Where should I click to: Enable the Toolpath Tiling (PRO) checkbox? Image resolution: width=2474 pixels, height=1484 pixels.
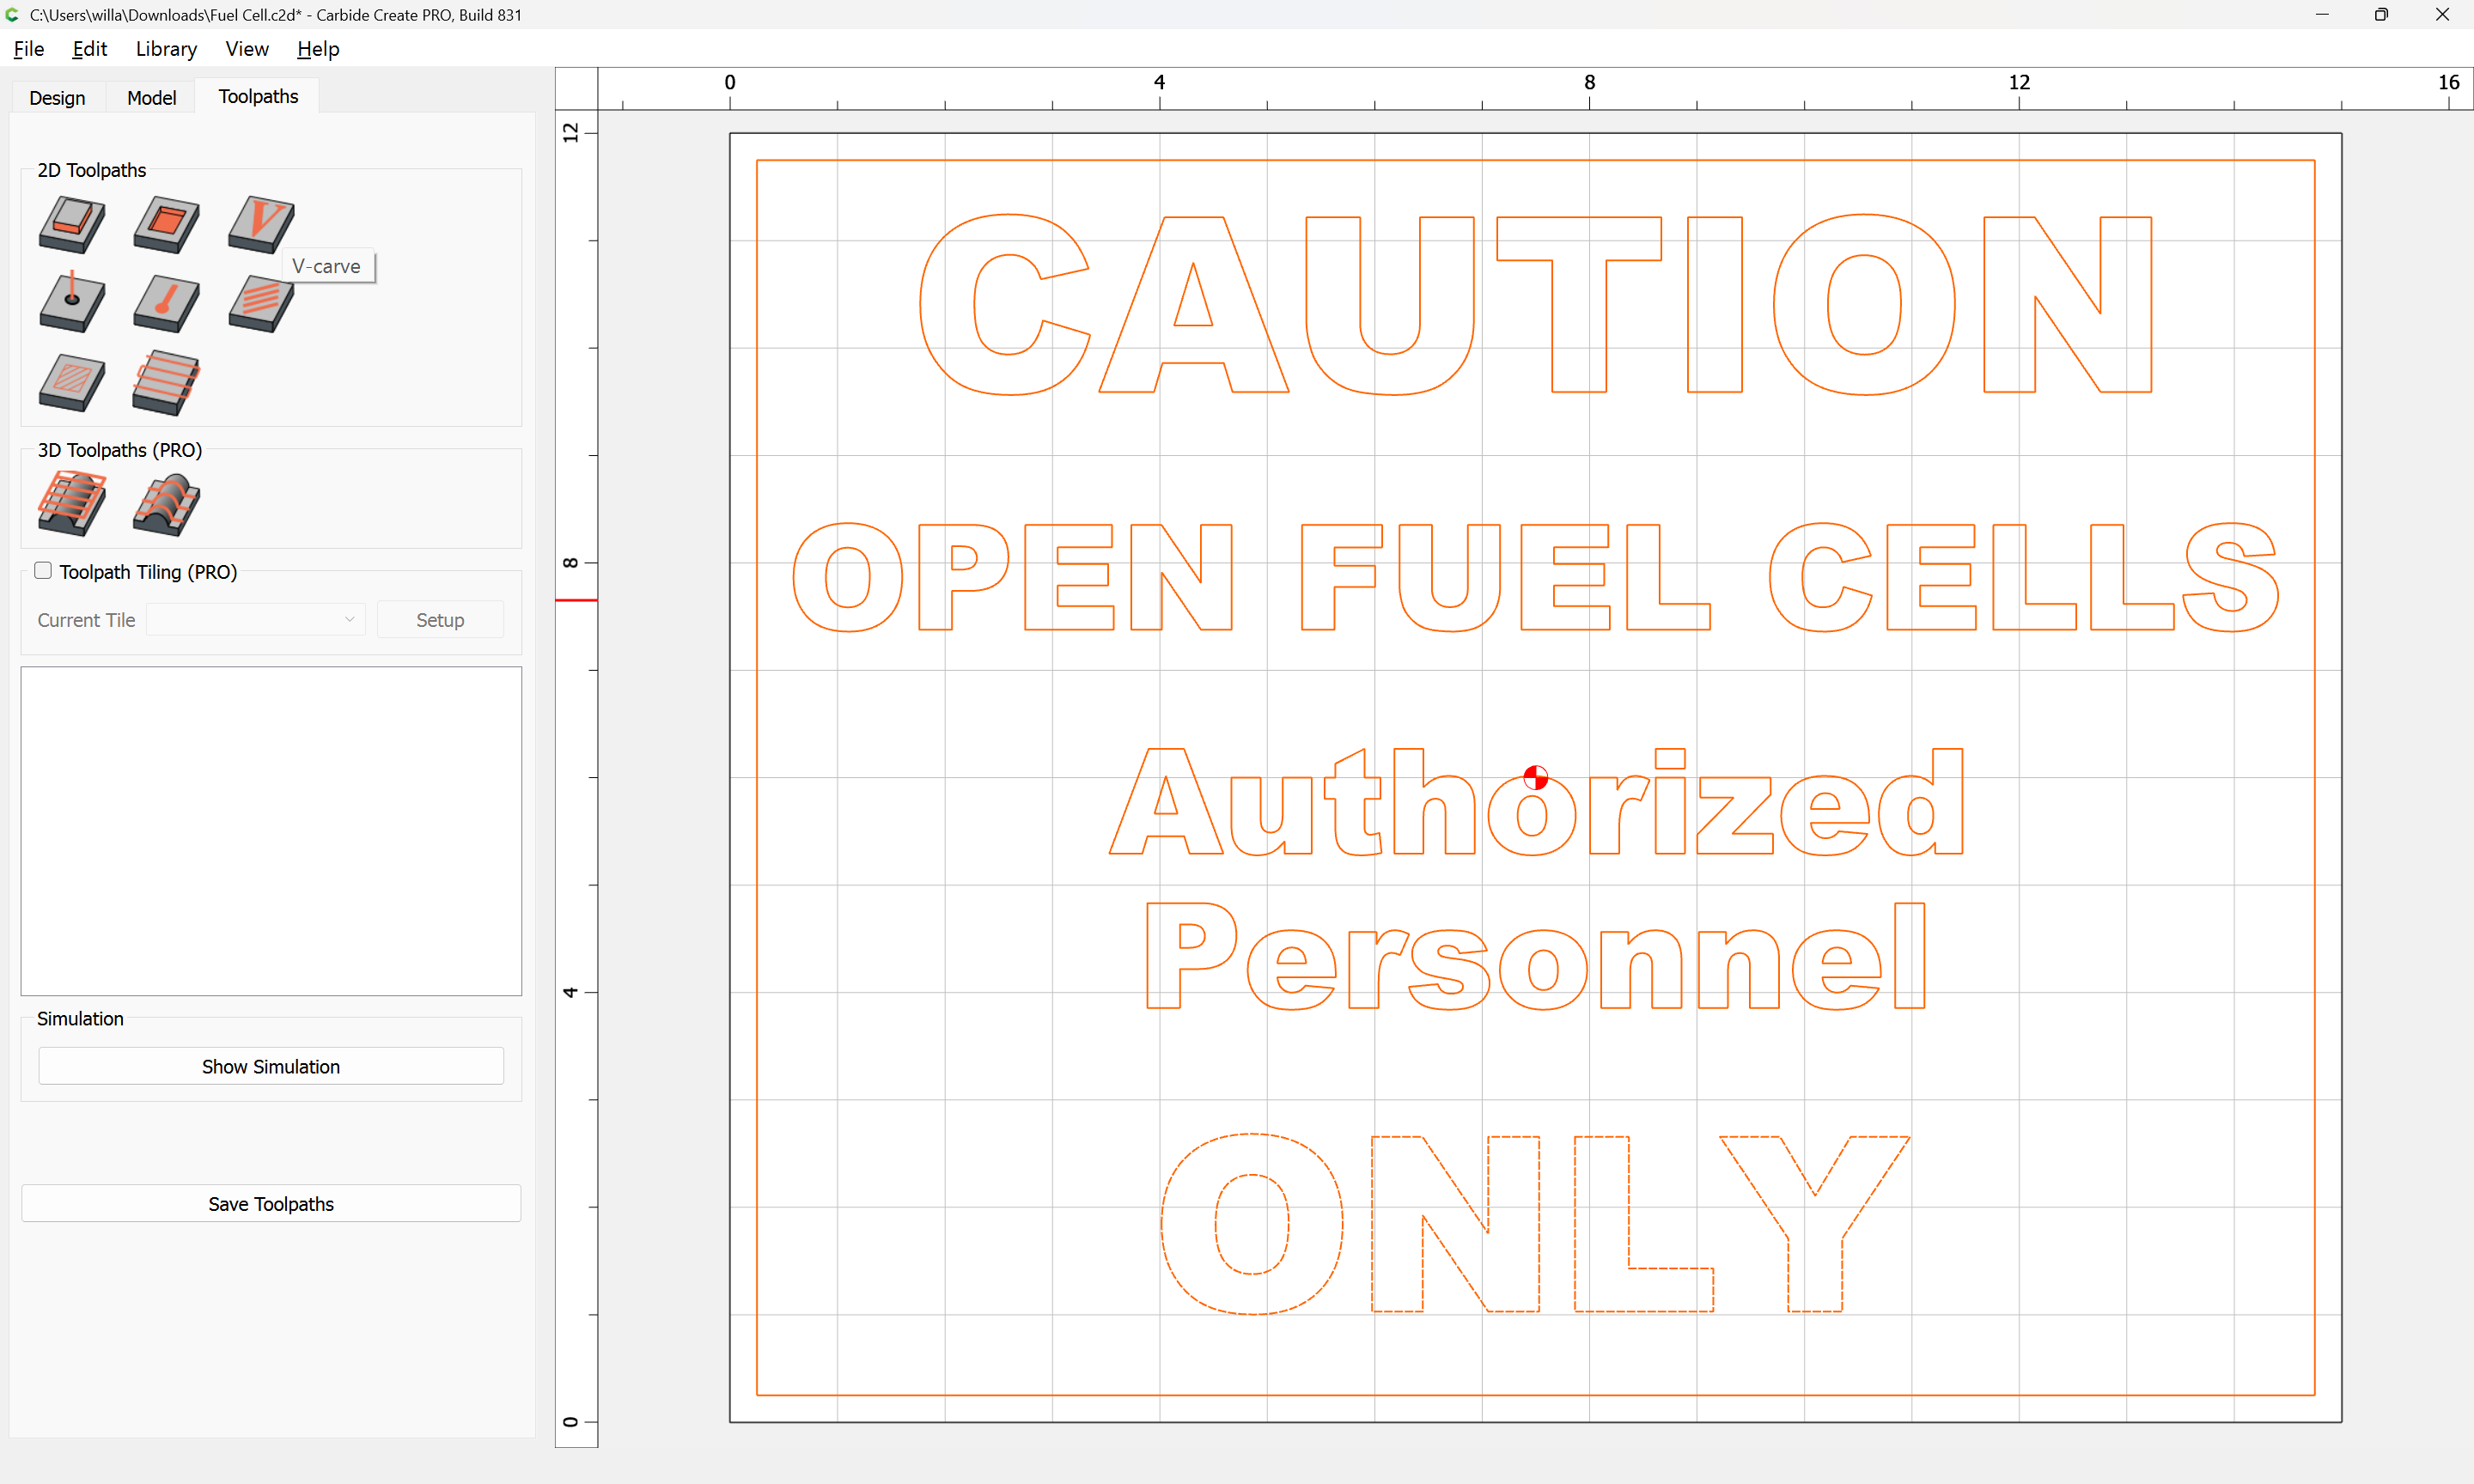click(x=43, y=571)
